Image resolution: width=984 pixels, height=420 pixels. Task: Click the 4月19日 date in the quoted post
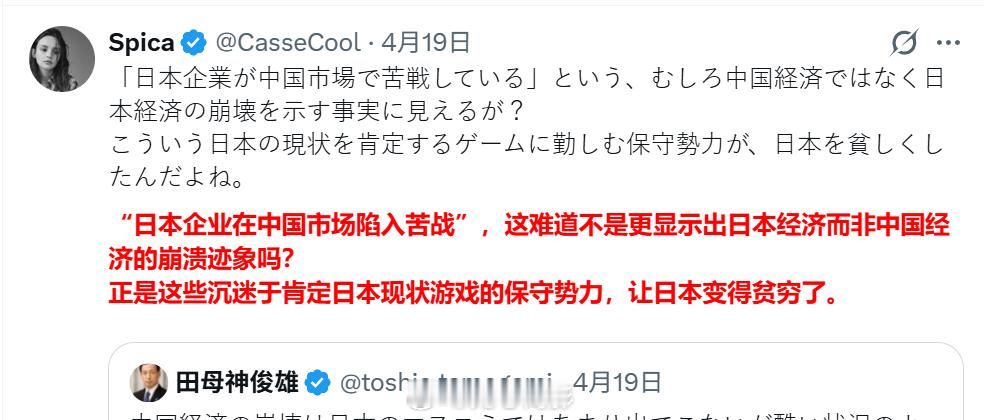click(x=617, y=382)
